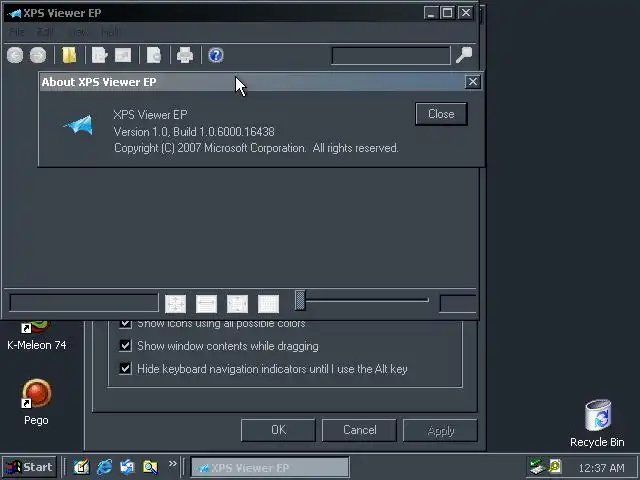Open the File menu

[x=17, y=32]
